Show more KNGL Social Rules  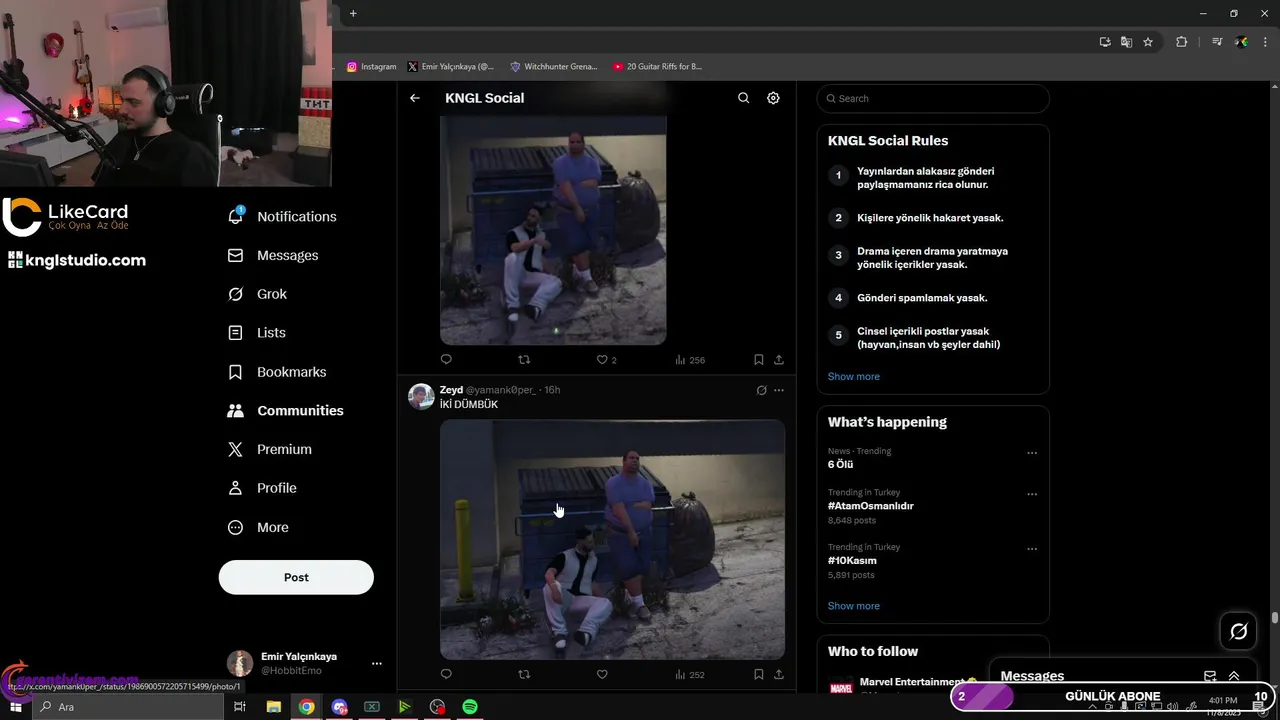854,377
